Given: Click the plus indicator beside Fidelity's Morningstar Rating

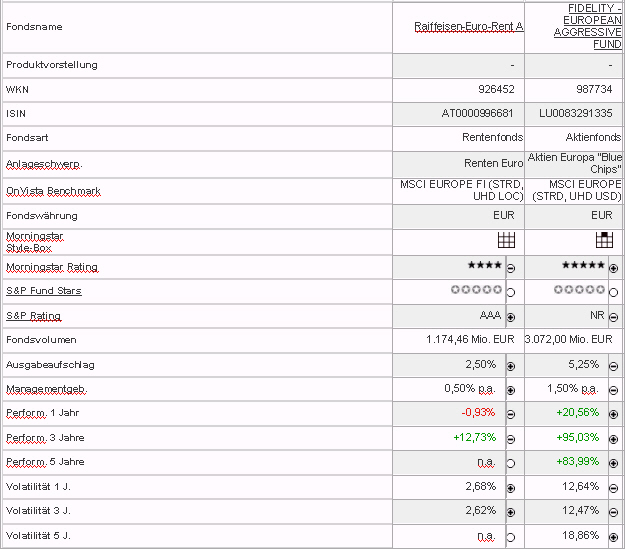Looking at the screenshot, I should coord(613,268).
